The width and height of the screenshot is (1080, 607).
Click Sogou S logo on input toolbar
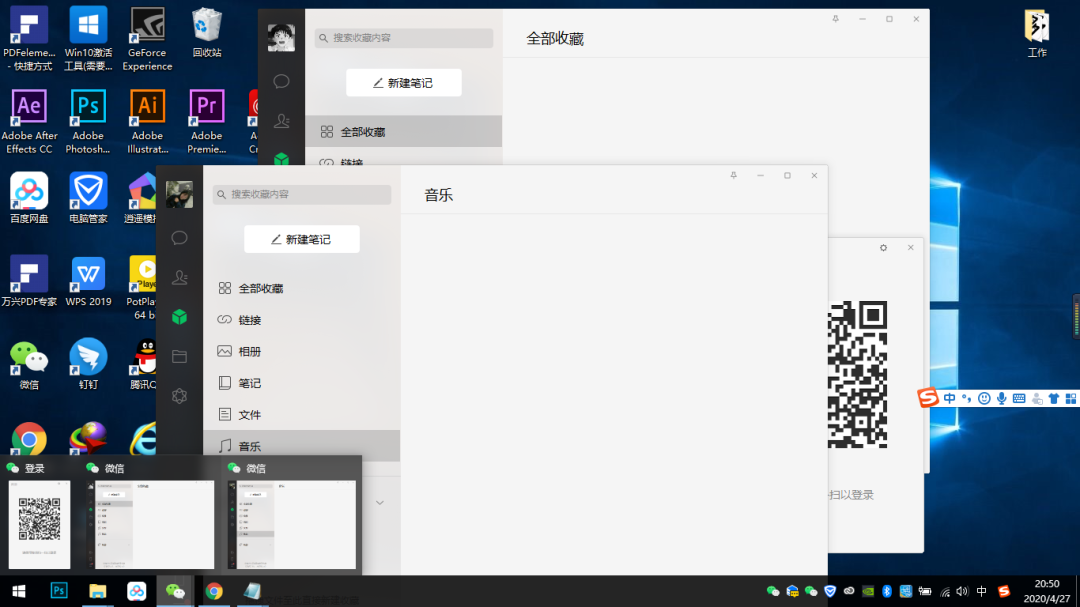point(928,398)
